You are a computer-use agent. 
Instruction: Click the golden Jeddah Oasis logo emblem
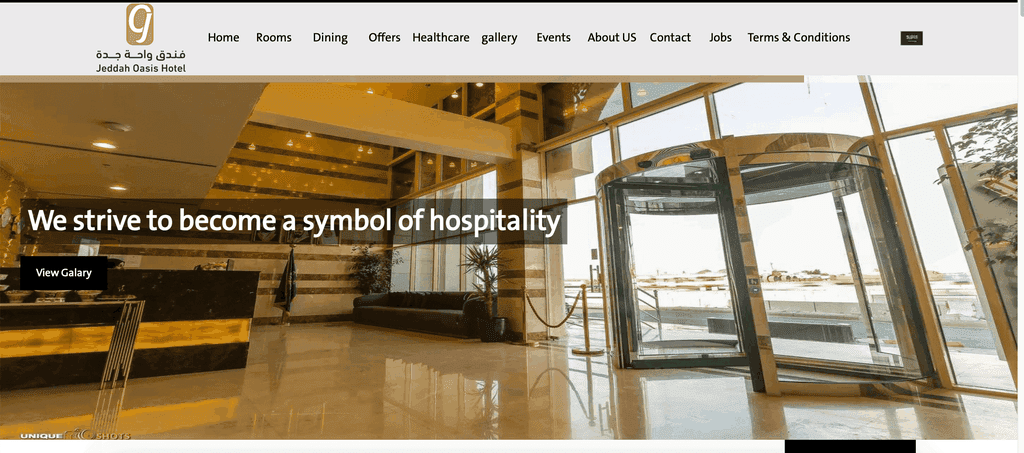[x=140, y=24]
